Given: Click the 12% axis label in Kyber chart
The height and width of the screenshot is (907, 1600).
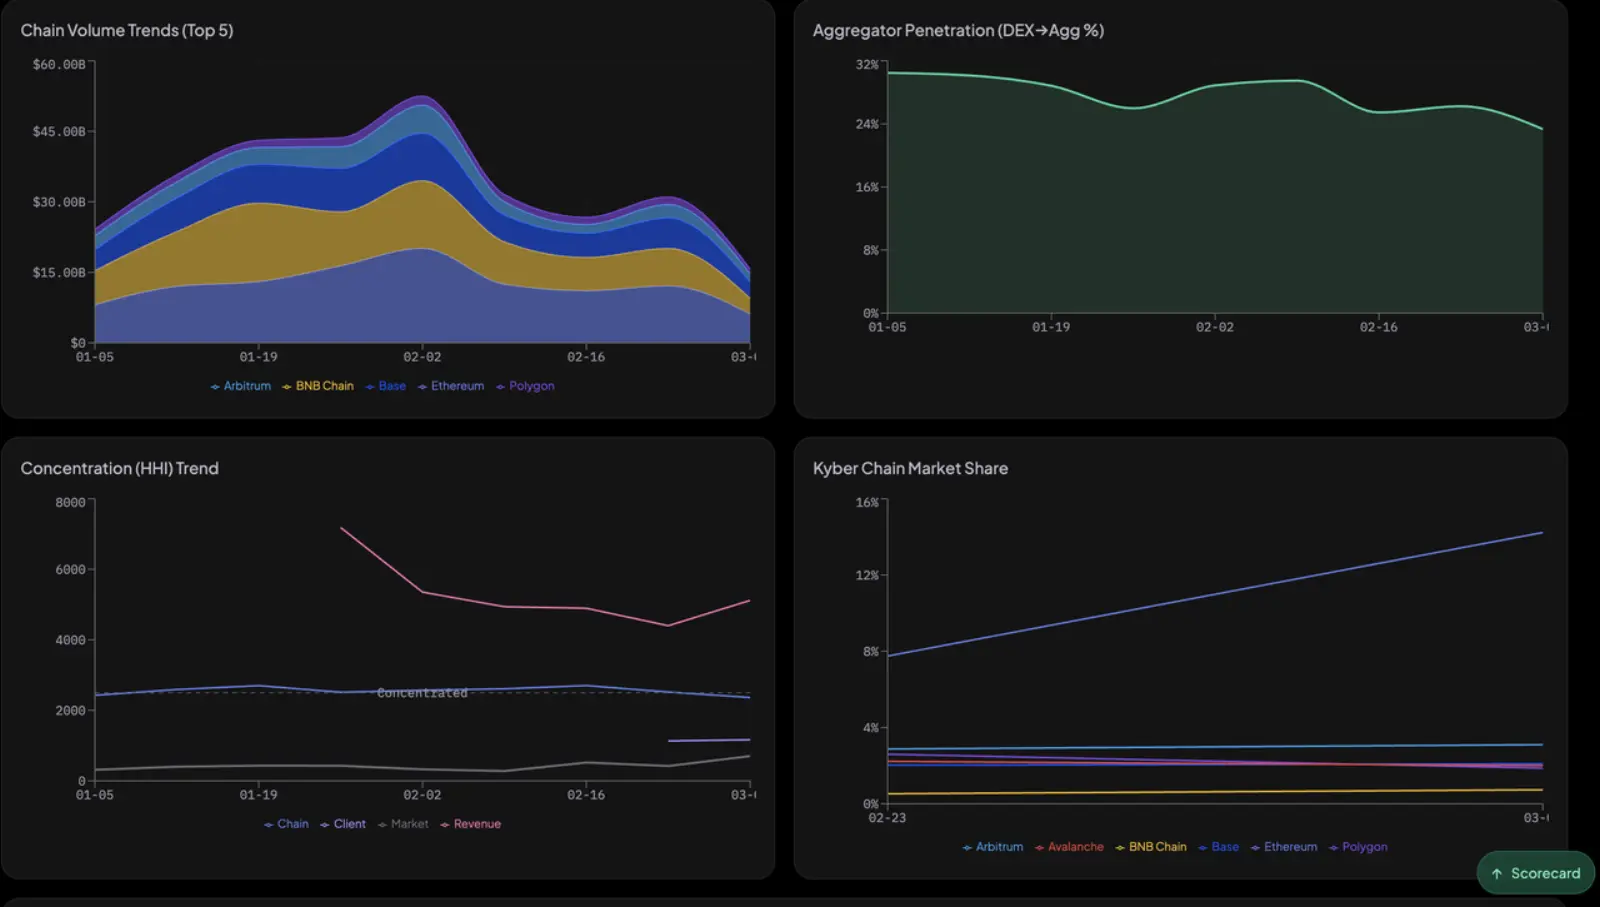Looking at the screenshot, I should click(x=867, y=575).
